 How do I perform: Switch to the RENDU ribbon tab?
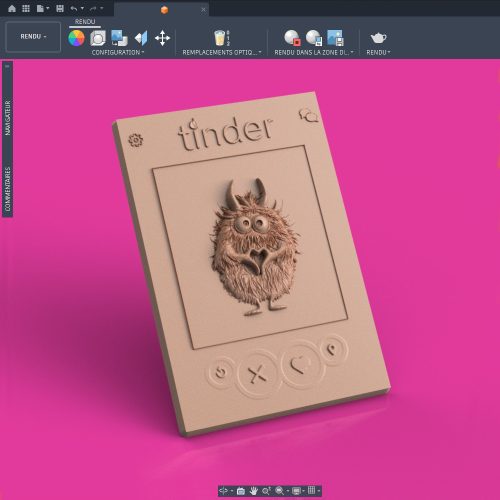(x=85, y=22)
